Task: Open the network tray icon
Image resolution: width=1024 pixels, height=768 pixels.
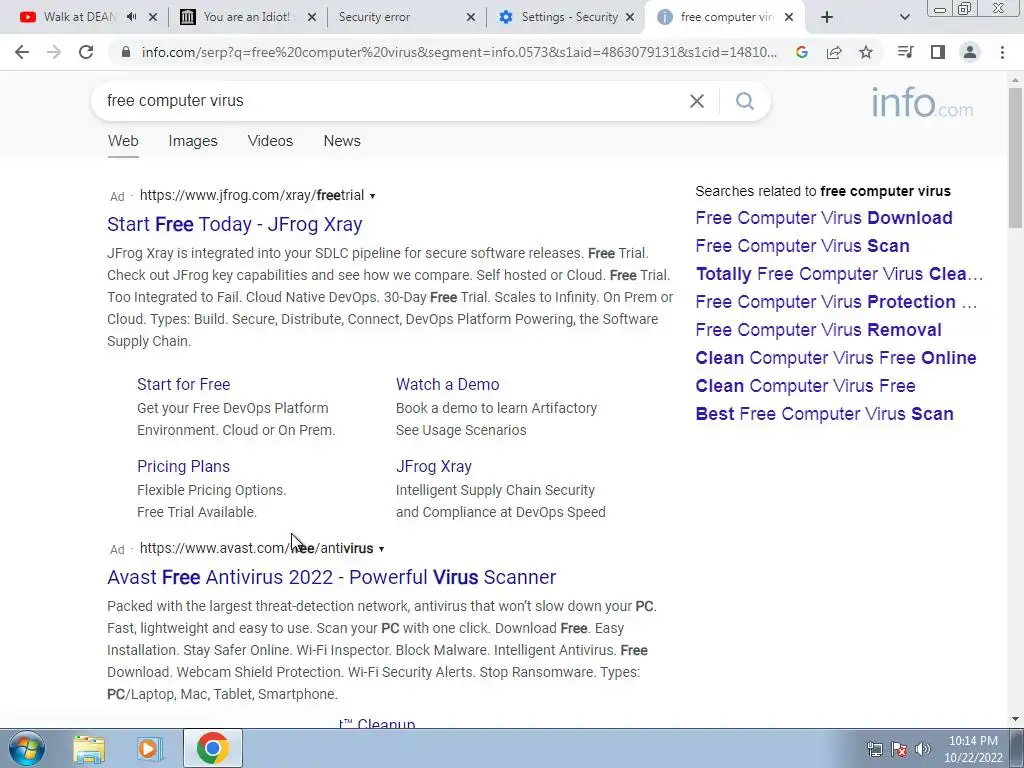Action: 874,749
